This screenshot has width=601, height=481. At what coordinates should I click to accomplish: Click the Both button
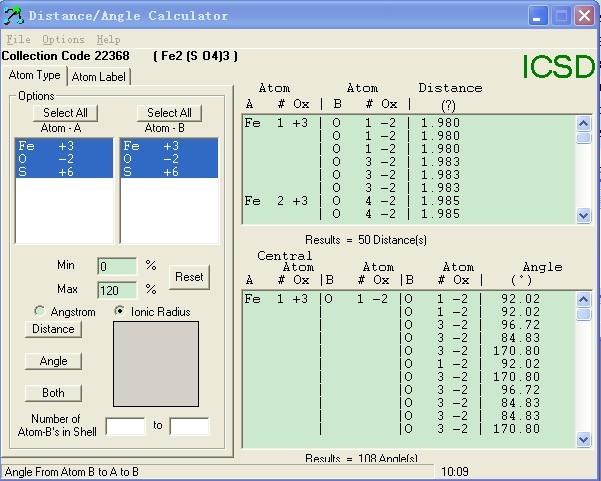coord(53,393)
